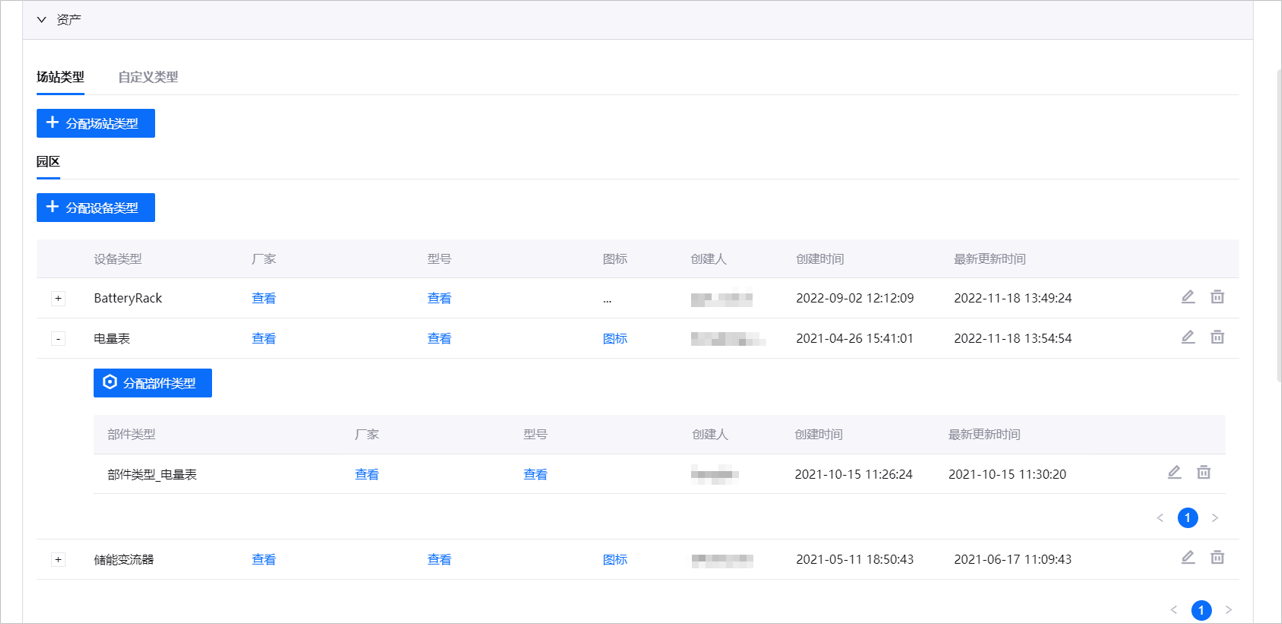The height and width of the screenshot is (624, 1282).
Task: Open the 分配部件类型 dialog
Action: 153,383
